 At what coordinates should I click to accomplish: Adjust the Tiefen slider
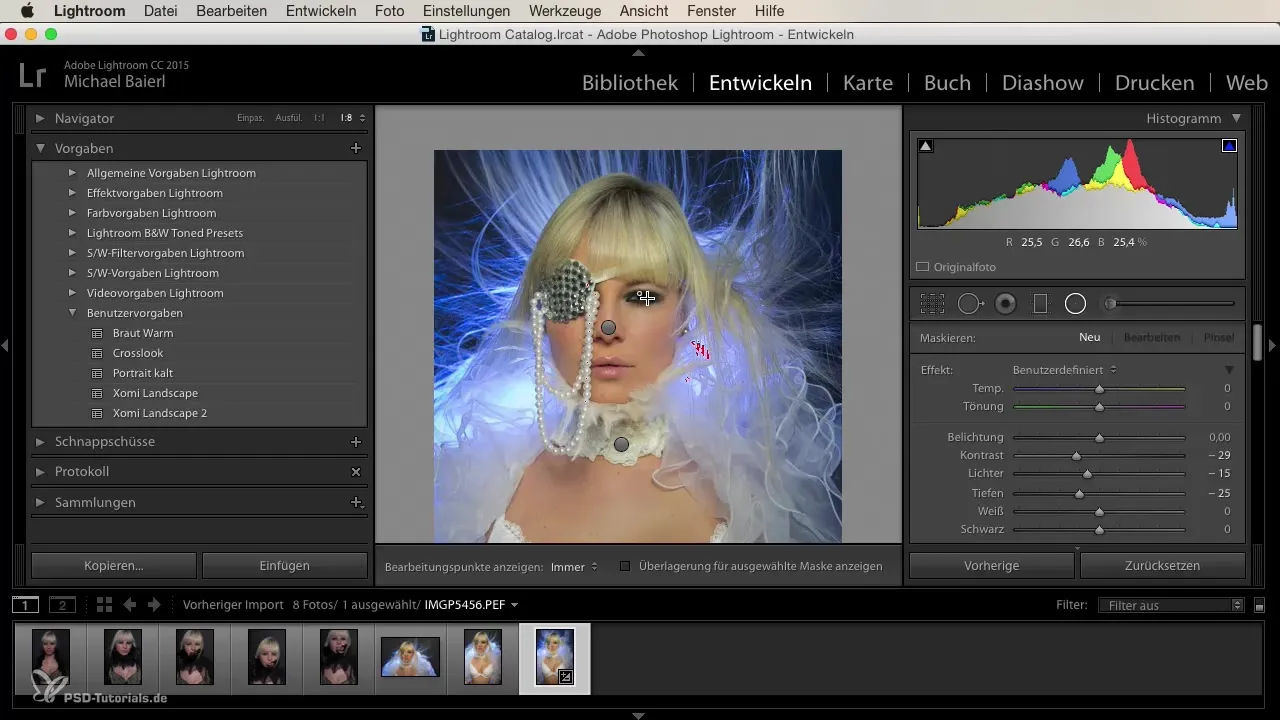tap(1080, 493)
